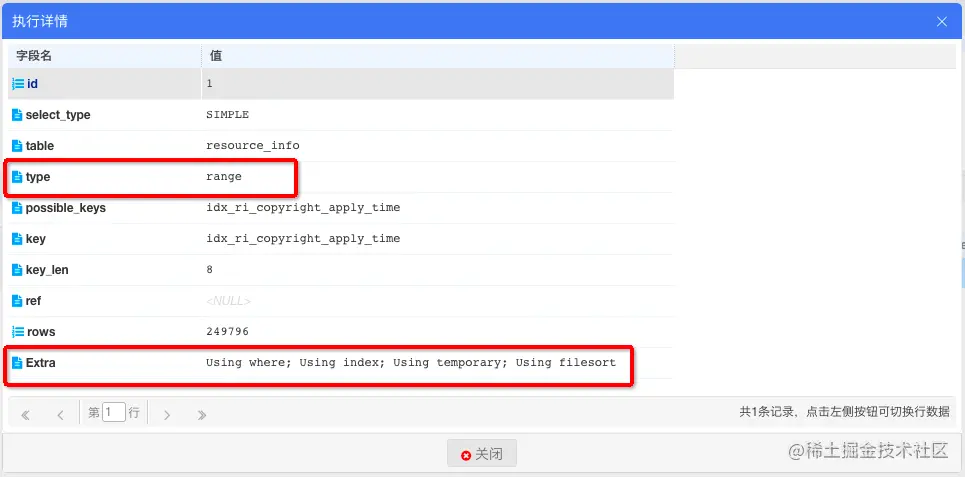Select the possible_keys field name
The height and width of the screenshot is (477, 965).
66,208
